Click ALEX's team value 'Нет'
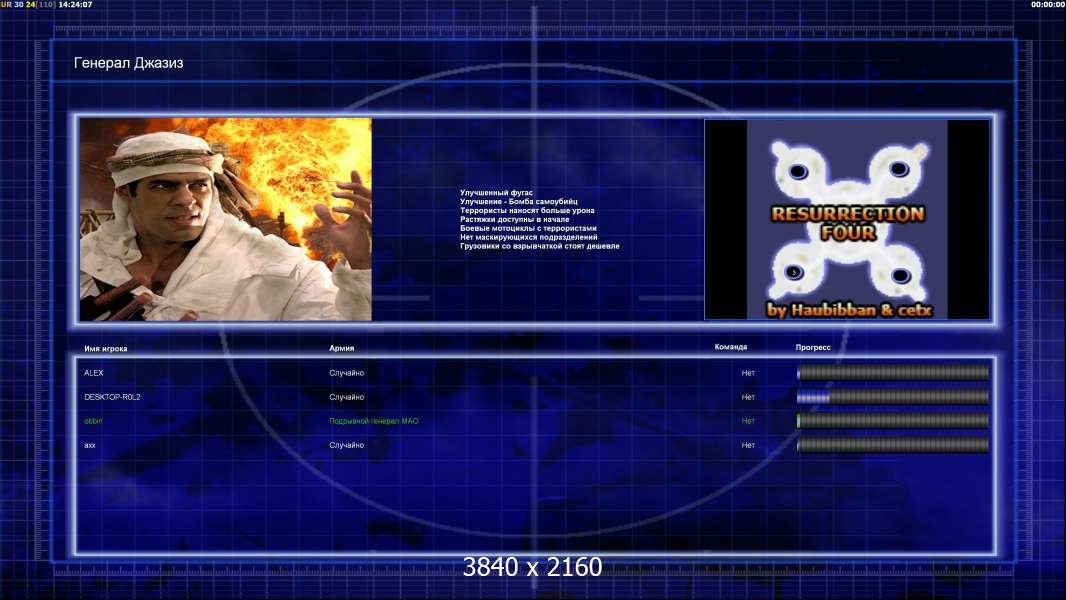 click(748, 373)
